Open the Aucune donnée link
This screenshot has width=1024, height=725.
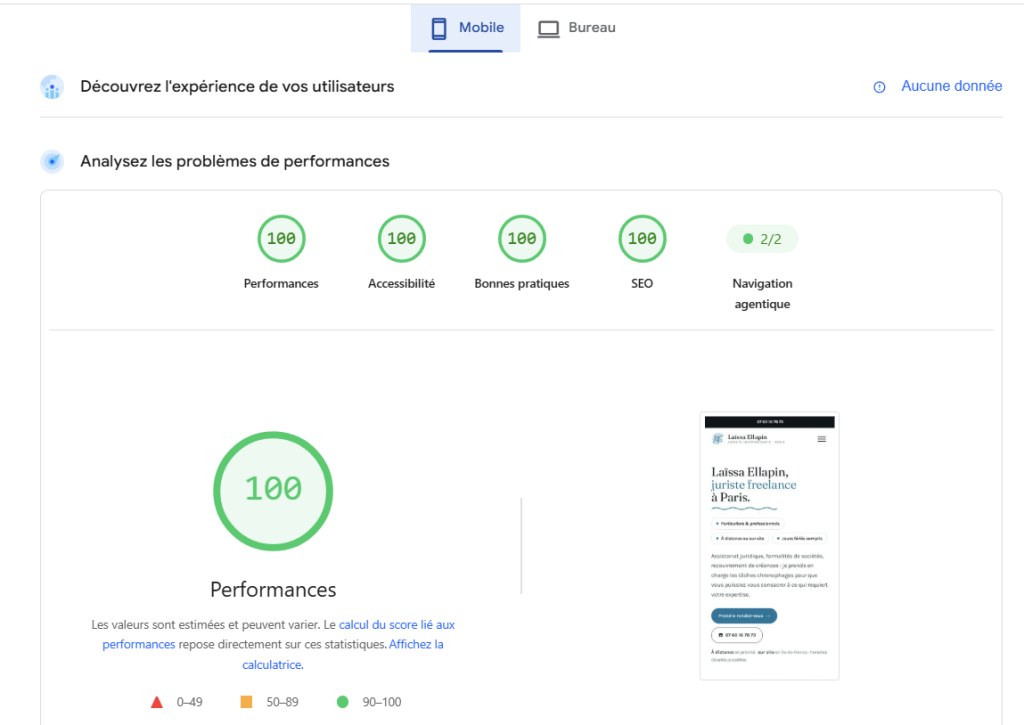952,86
